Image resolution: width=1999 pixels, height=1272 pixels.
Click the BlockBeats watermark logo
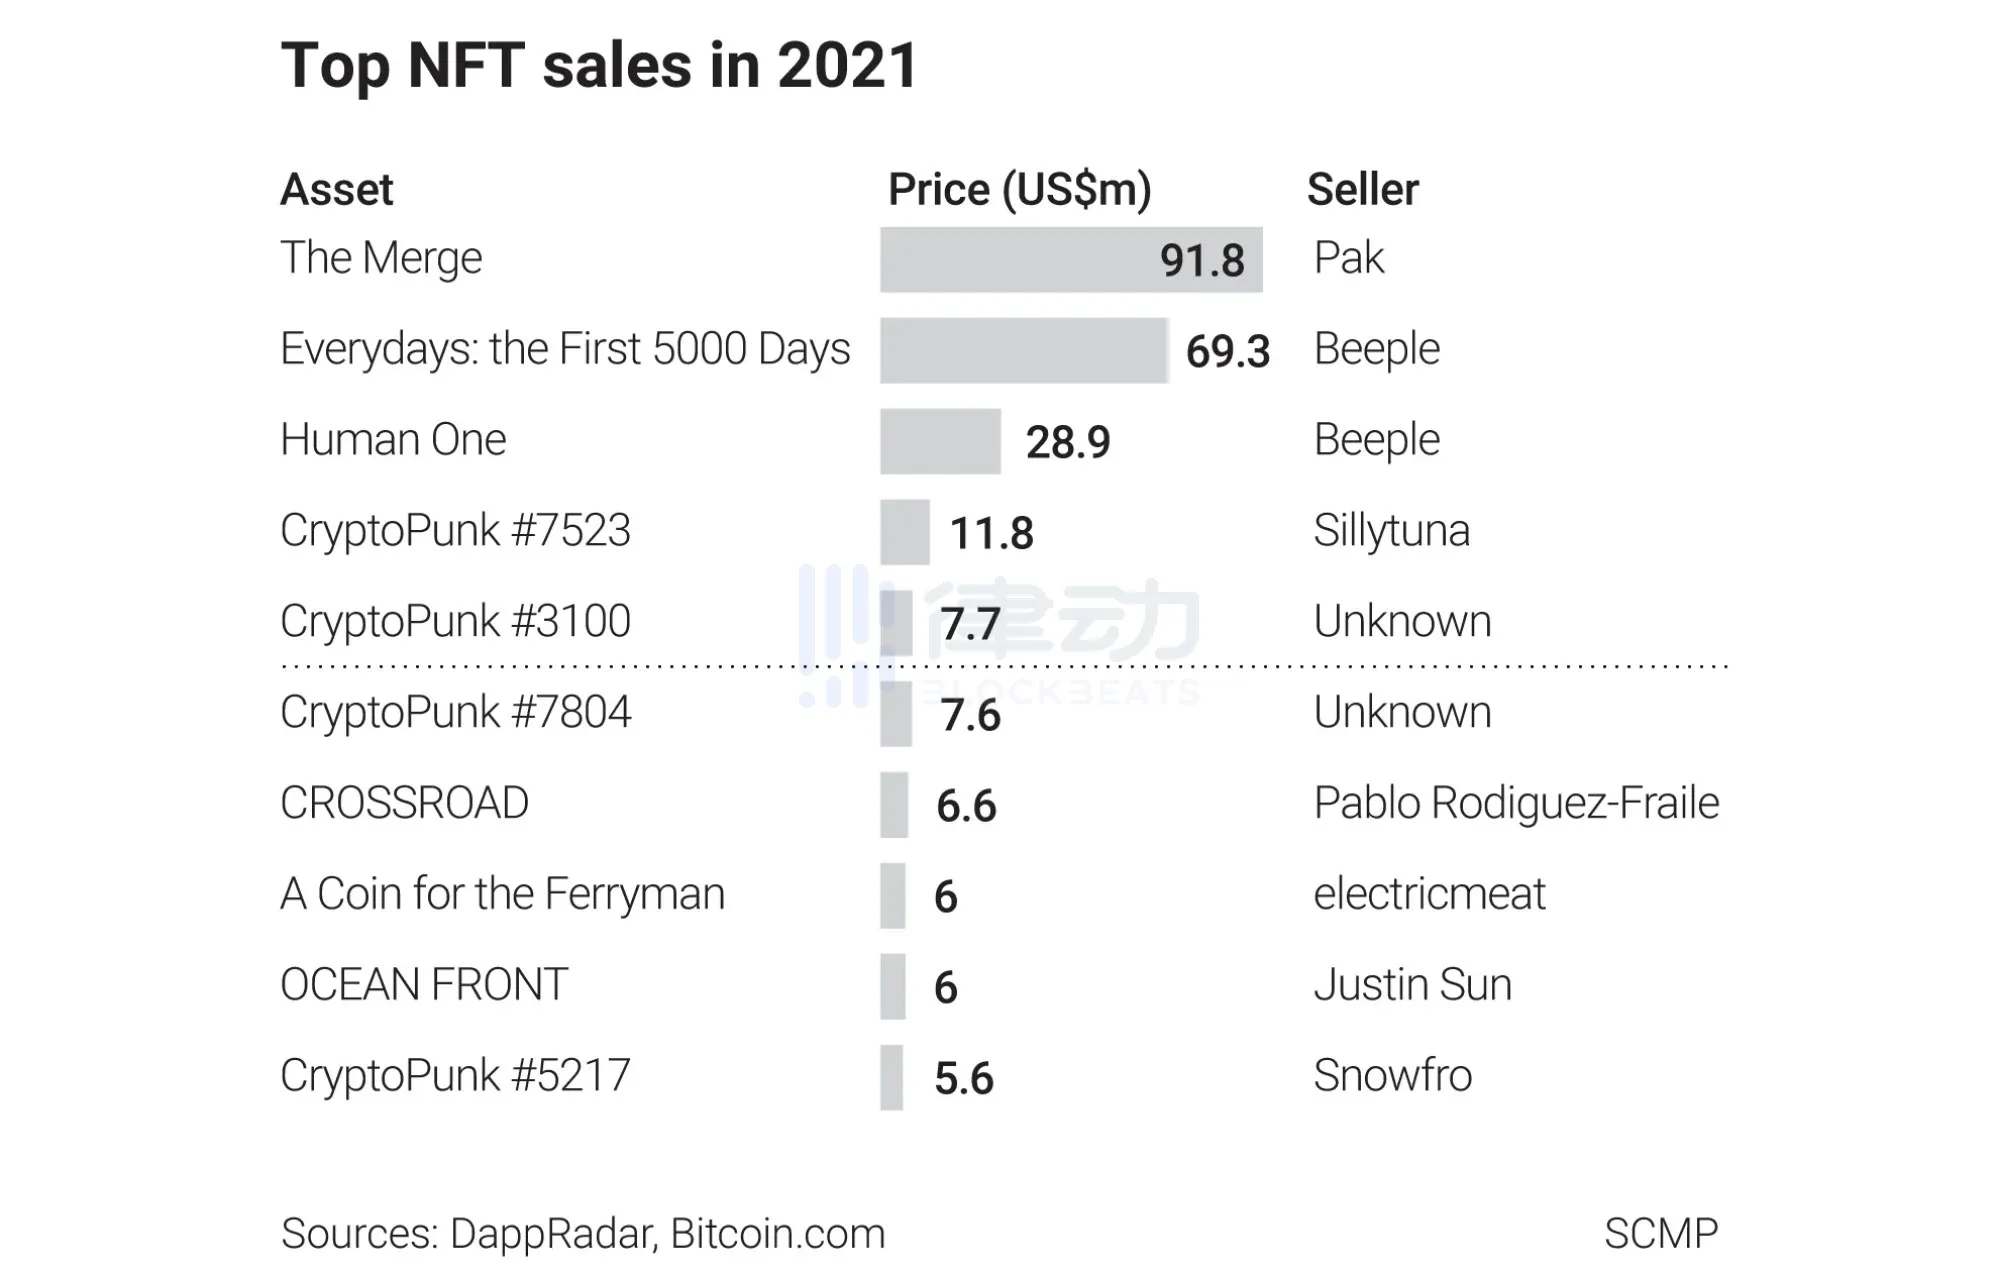pos(1000,635)
